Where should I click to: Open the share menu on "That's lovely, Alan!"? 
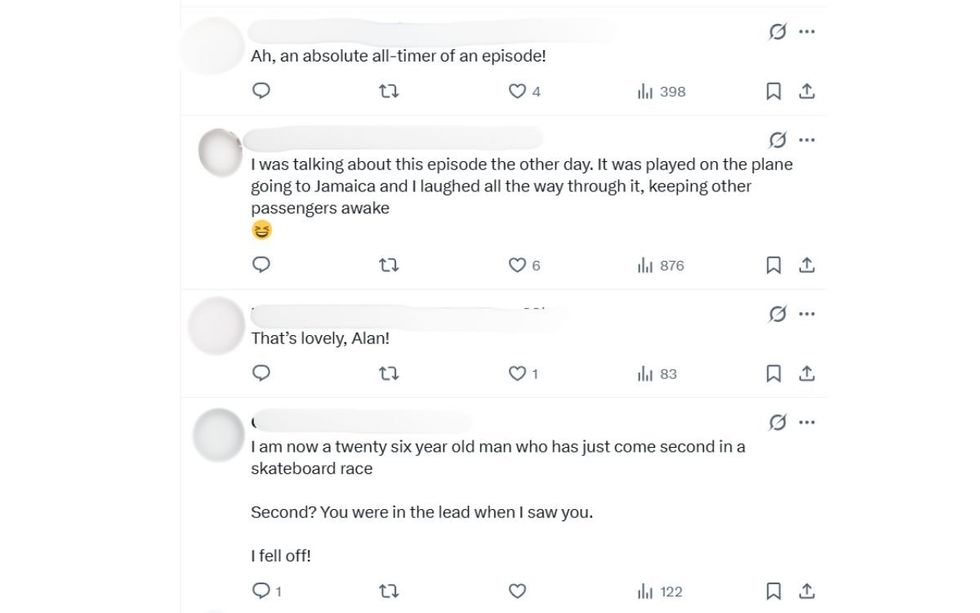(807, 373)
